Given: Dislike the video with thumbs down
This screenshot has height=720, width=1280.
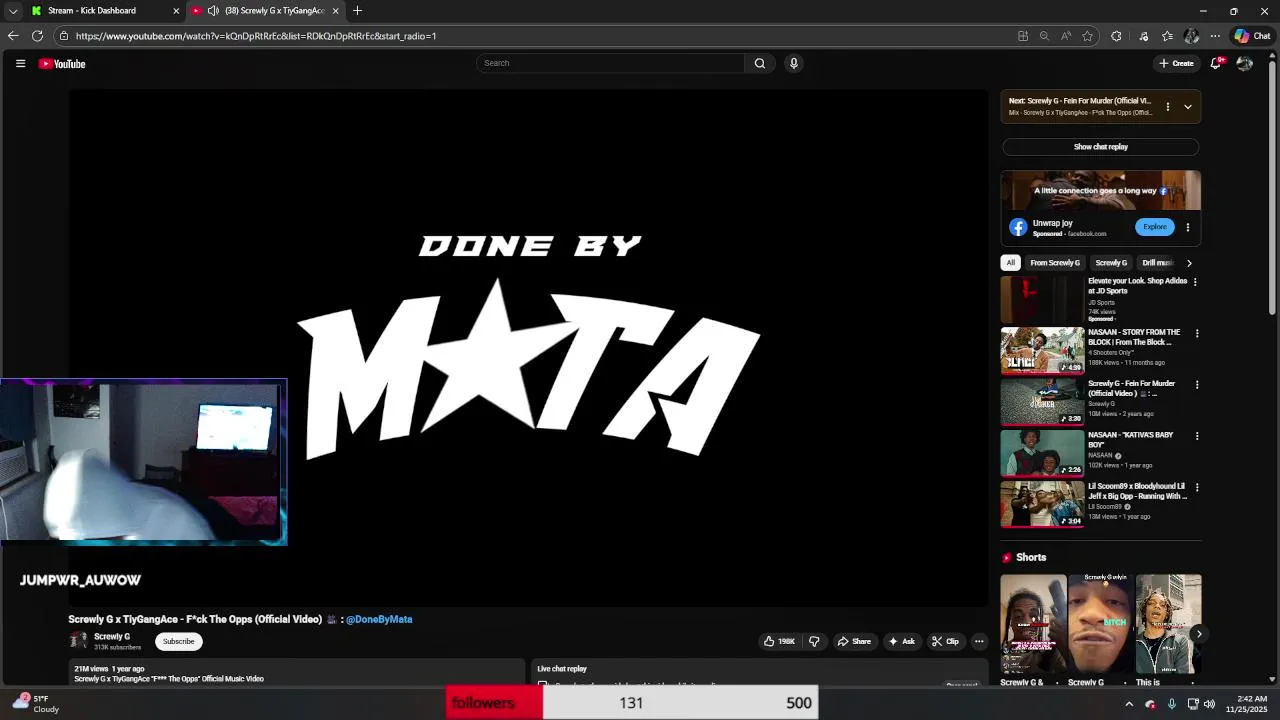Looking at the screenshot, I should [x=814, y=641].
